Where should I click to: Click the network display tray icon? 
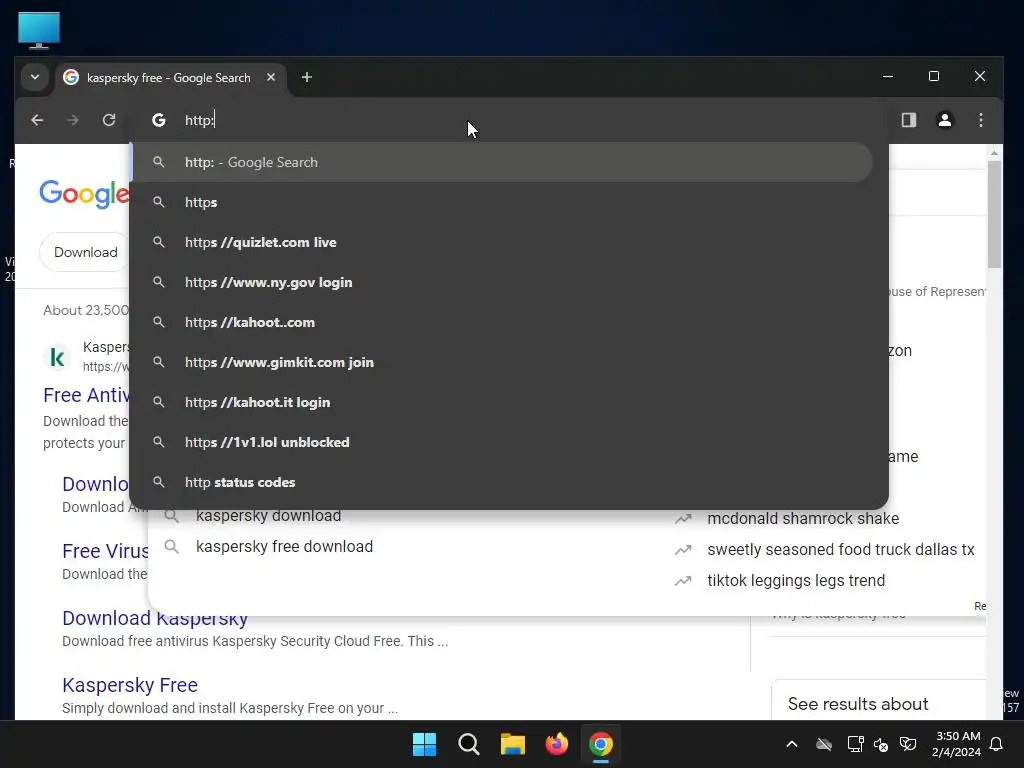point(855,744)
